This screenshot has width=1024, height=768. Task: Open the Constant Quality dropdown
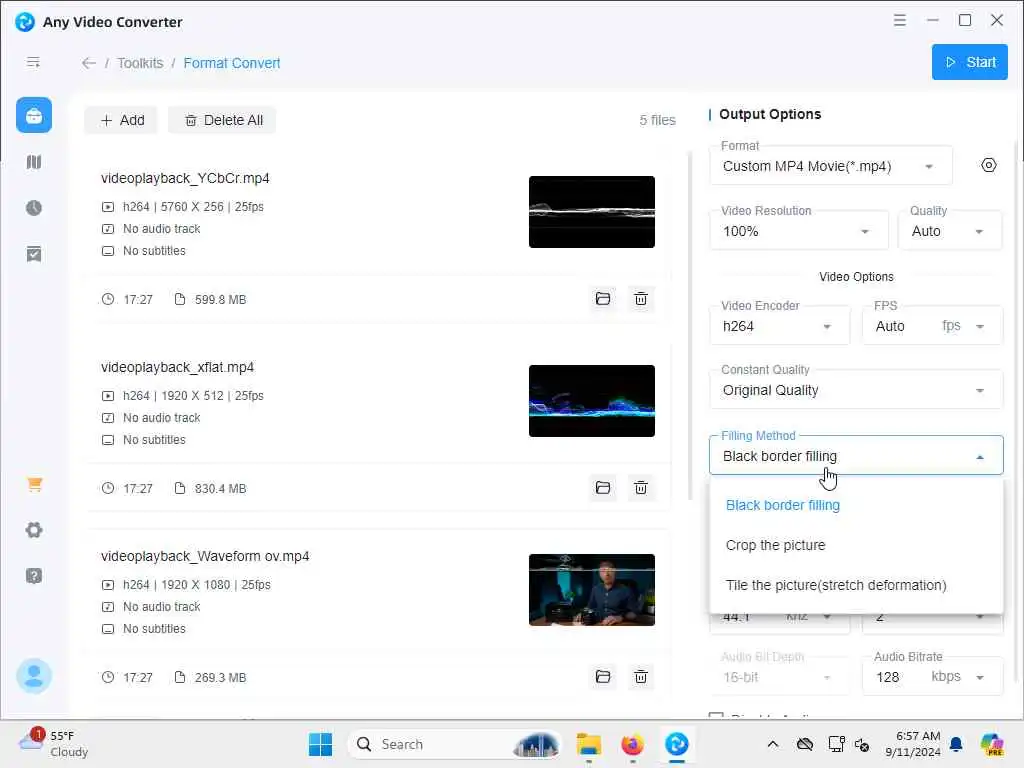(856, 390)
